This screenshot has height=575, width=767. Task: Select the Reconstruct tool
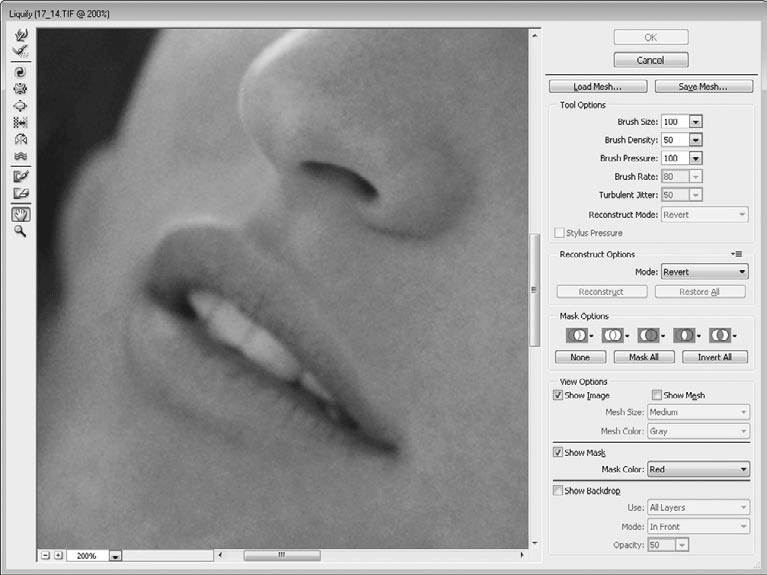click(21, 51)
